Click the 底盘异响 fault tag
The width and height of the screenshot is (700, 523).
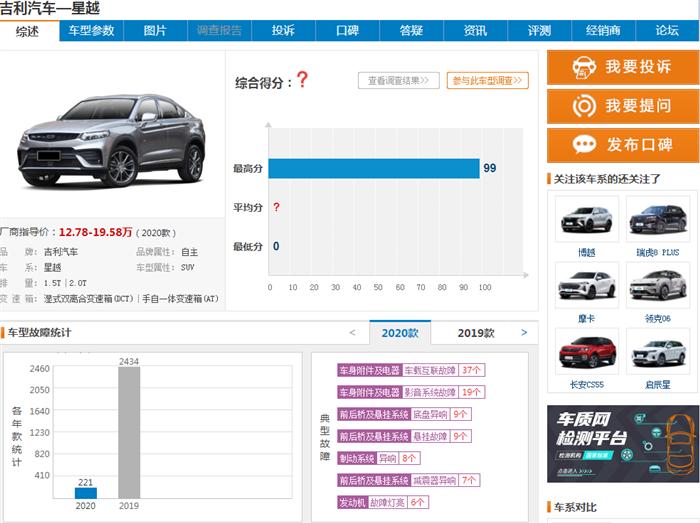coord(404,414)
